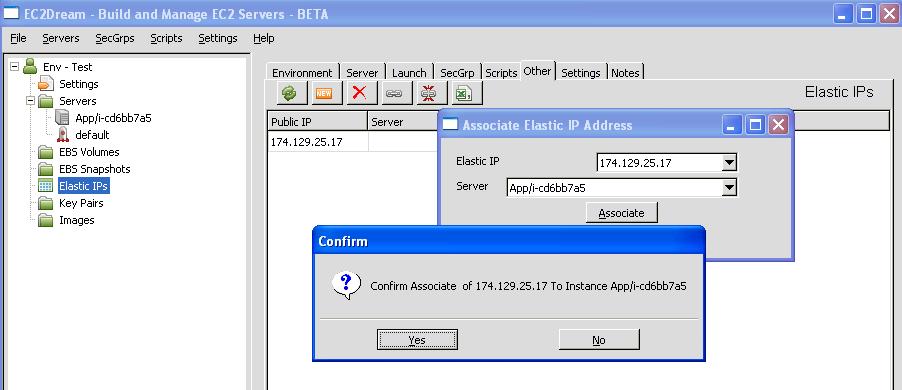This screenshot has width=902, height=390.
Task: Click the Server combo box field
Action: click(621, 187)
